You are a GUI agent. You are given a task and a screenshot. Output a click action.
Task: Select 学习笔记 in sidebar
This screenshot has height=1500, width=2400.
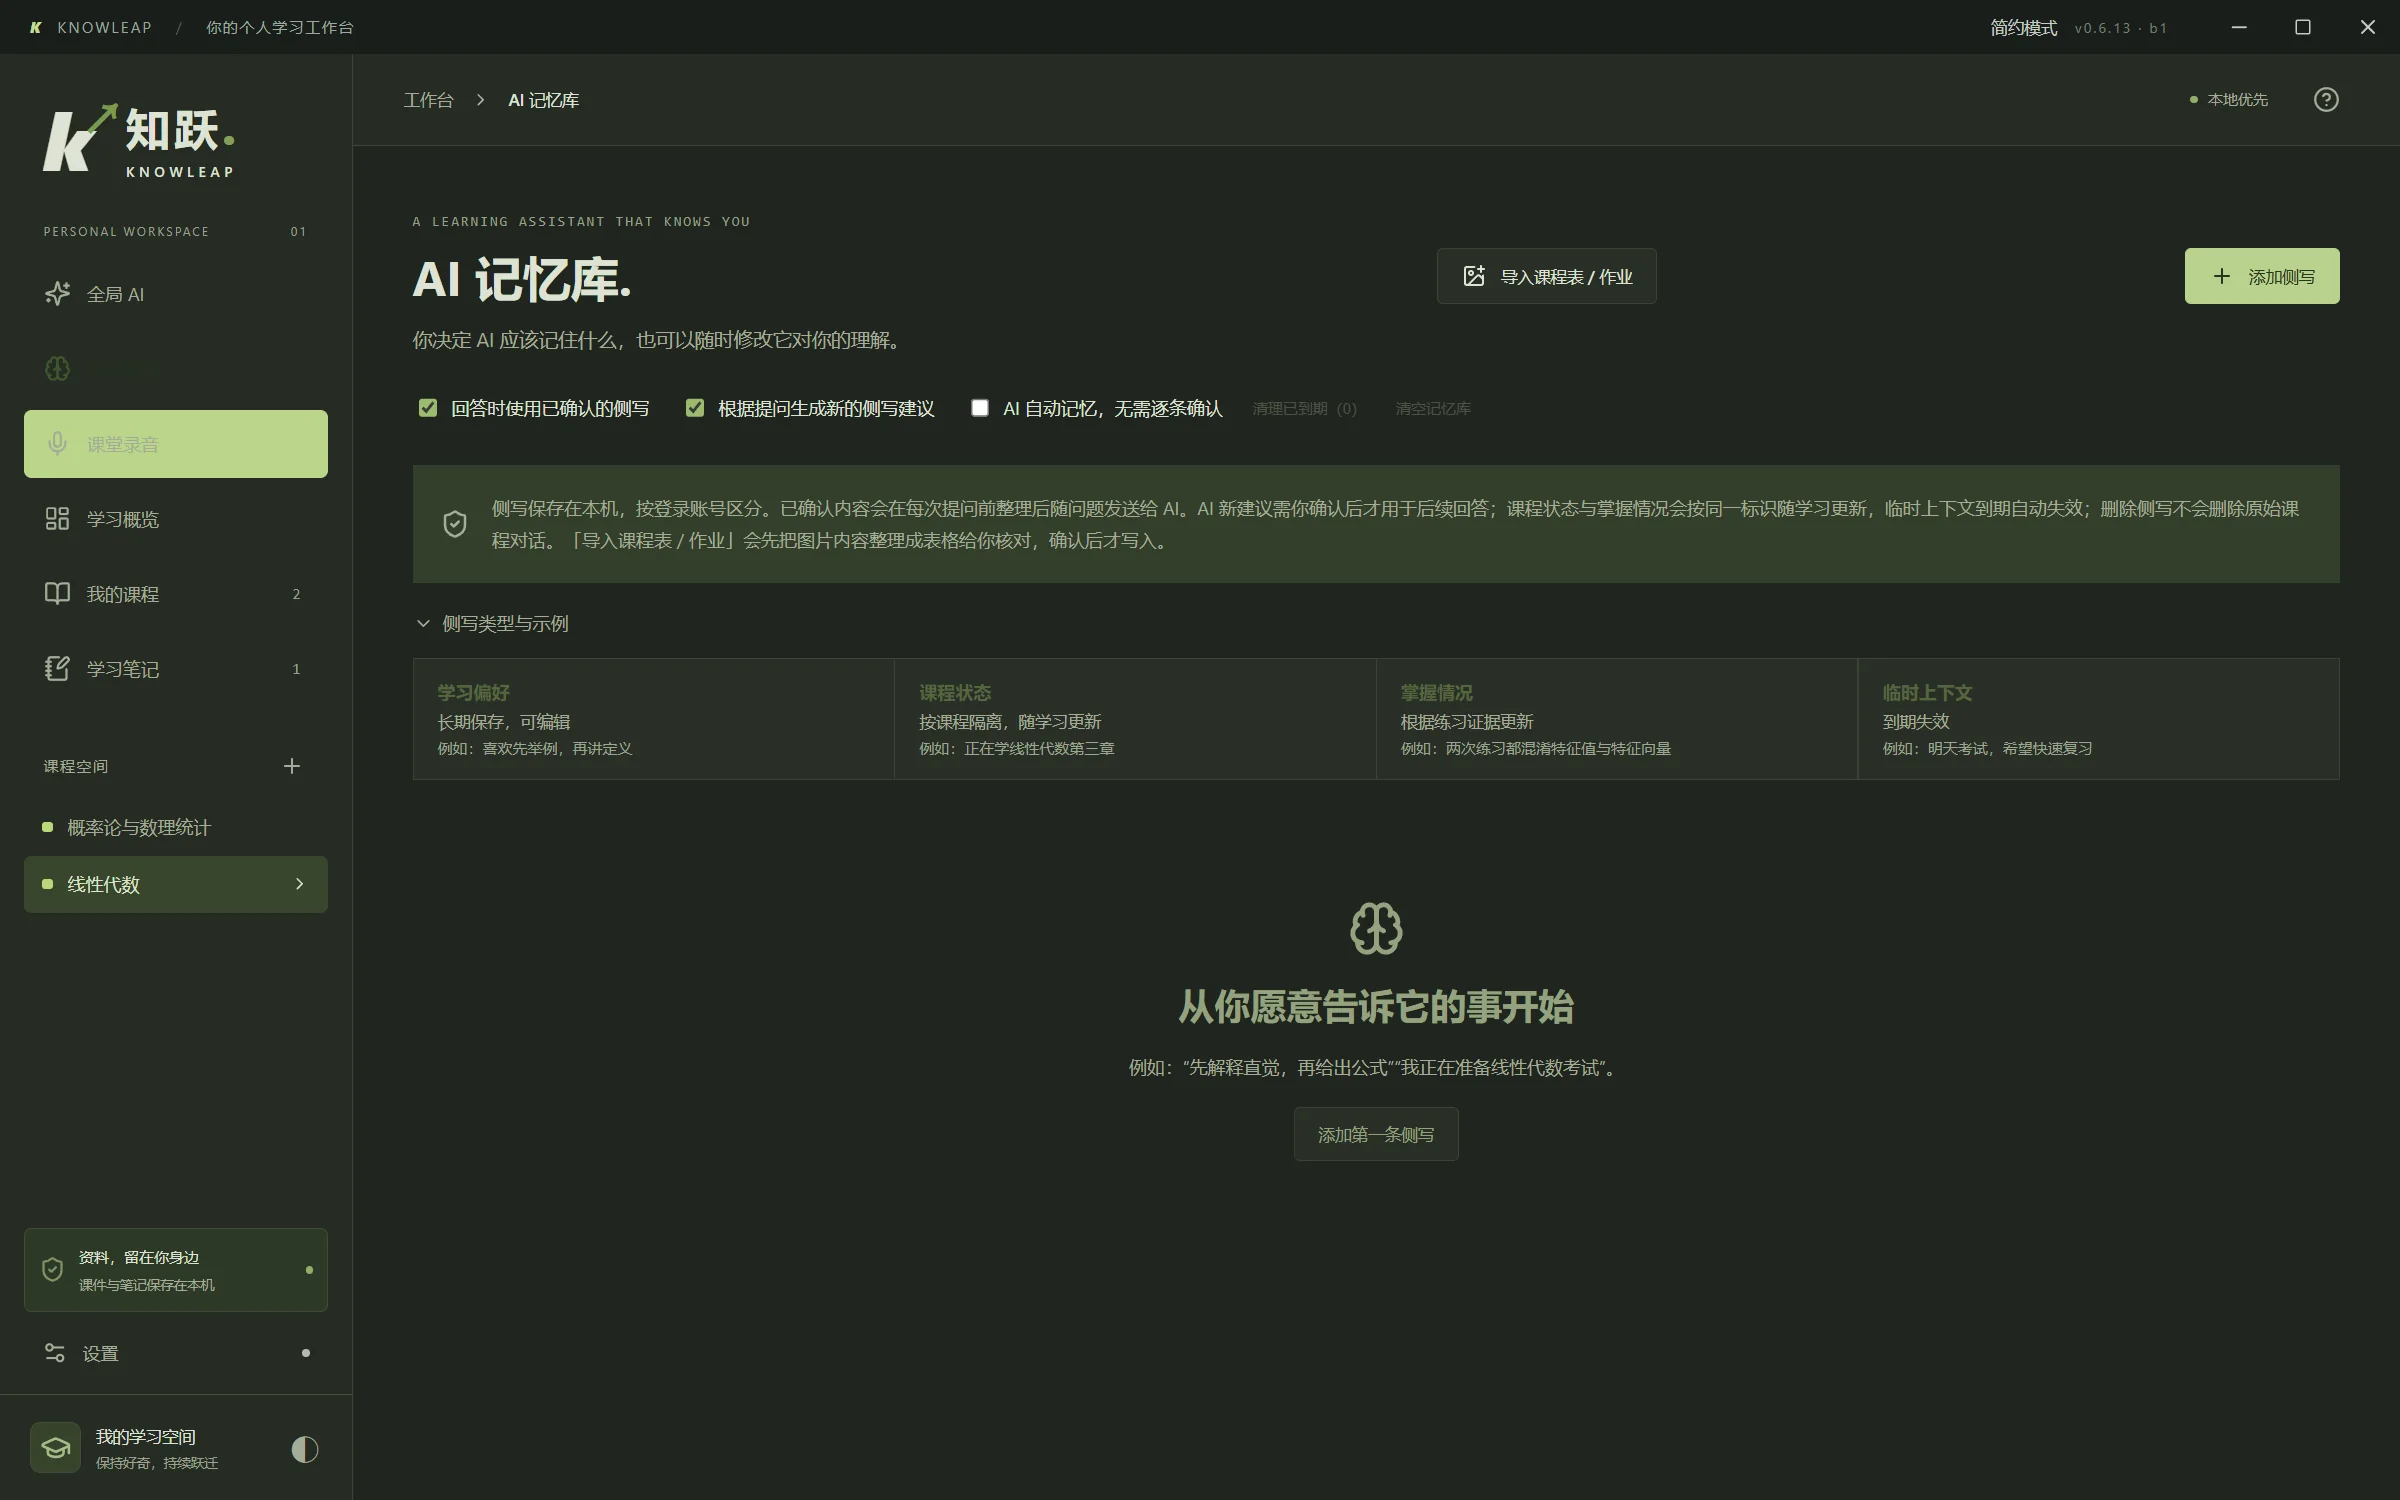[x=176, y=669]
